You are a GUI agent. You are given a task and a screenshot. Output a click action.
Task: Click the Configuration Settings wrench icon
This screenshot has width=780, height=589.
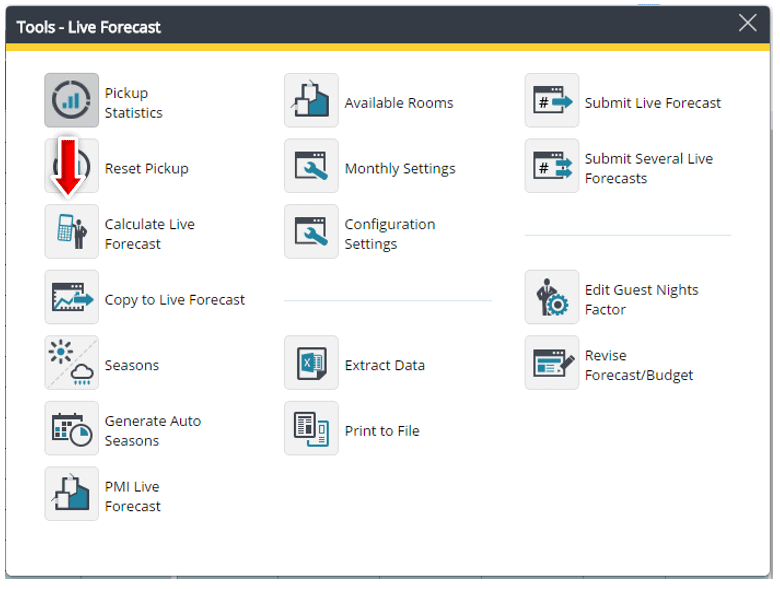click(x=311, y=232)
